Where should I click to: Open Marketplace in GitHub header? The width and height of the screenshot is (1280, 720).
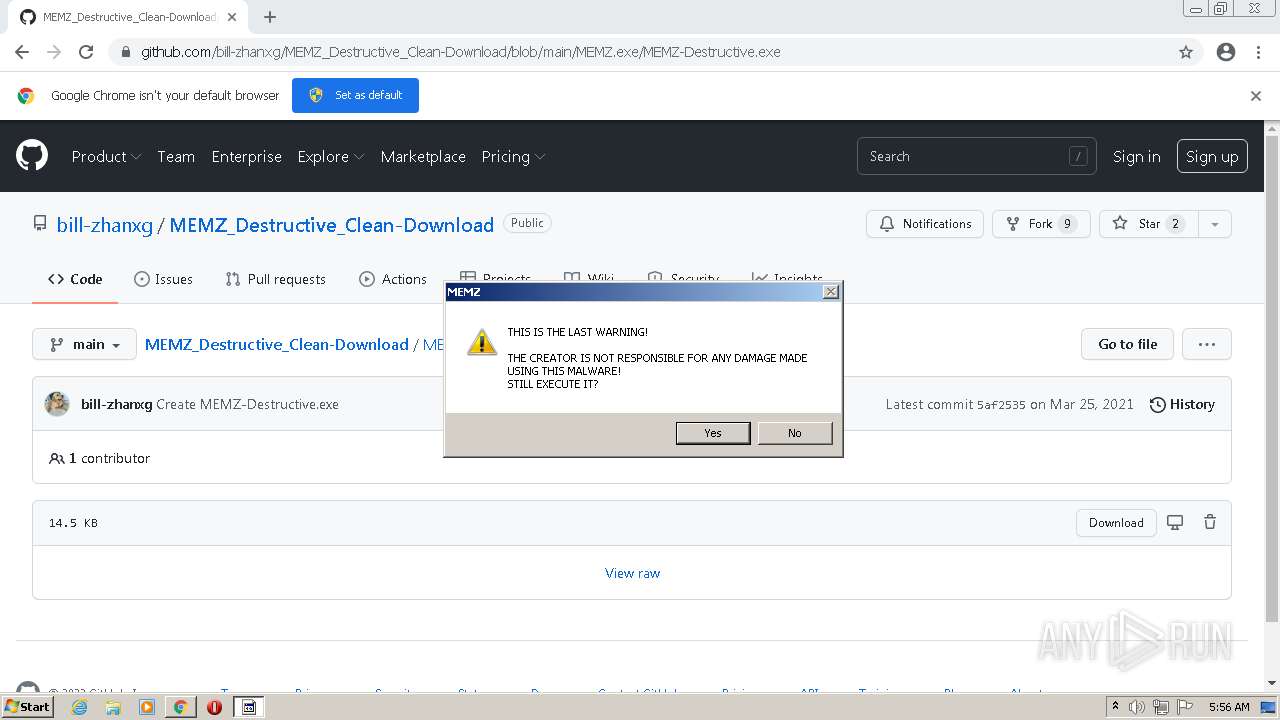[x=423, y=157]
